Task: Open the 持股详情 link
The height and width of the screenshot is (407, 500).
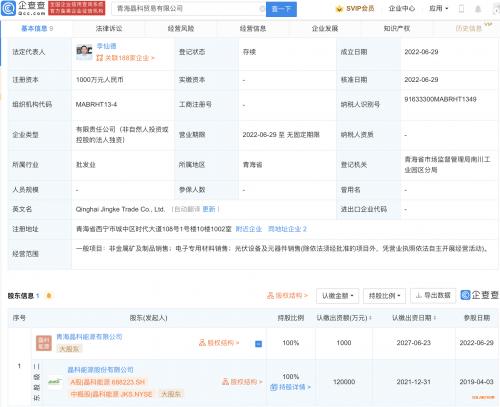Action: click(x=290, y=387)
